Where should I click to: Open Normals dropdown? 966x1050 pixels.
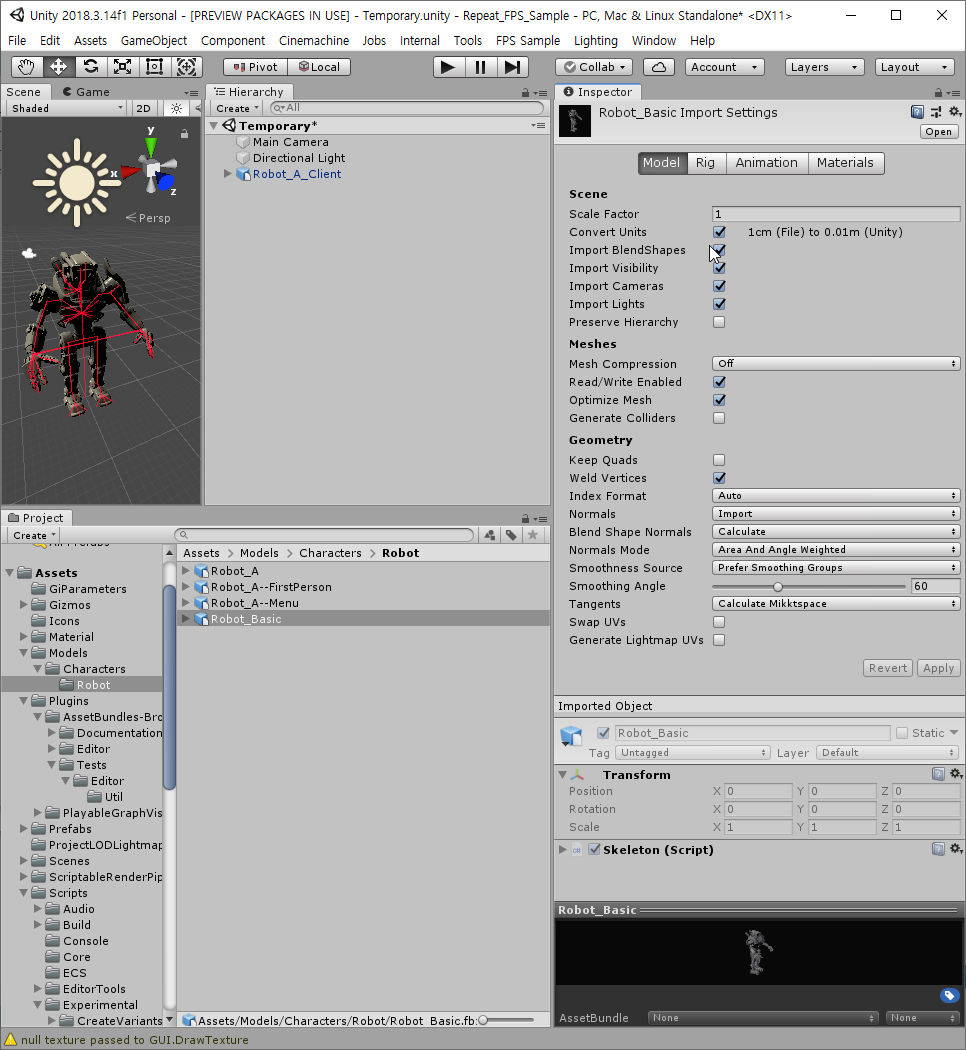point(836,514)
